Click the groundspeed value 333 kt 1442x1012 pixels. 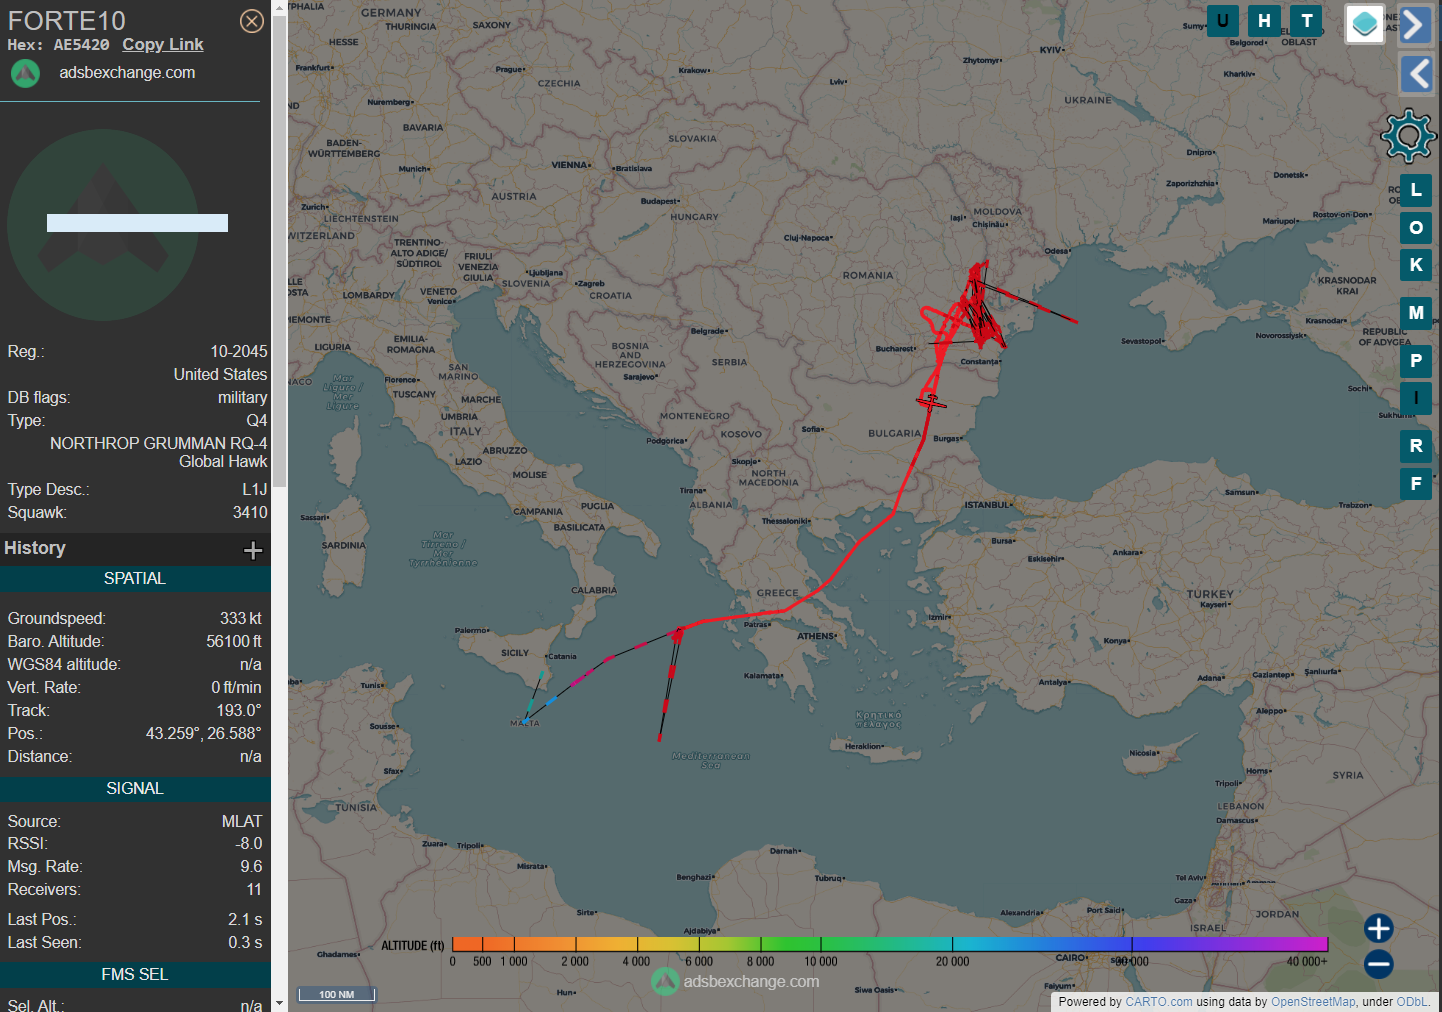(241, 619)
